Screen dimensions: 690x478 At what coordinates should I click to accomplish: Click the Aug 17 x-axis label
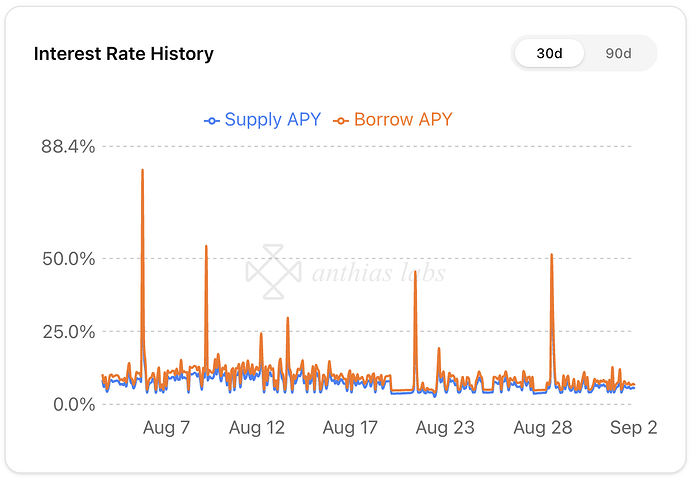(350, 428)
